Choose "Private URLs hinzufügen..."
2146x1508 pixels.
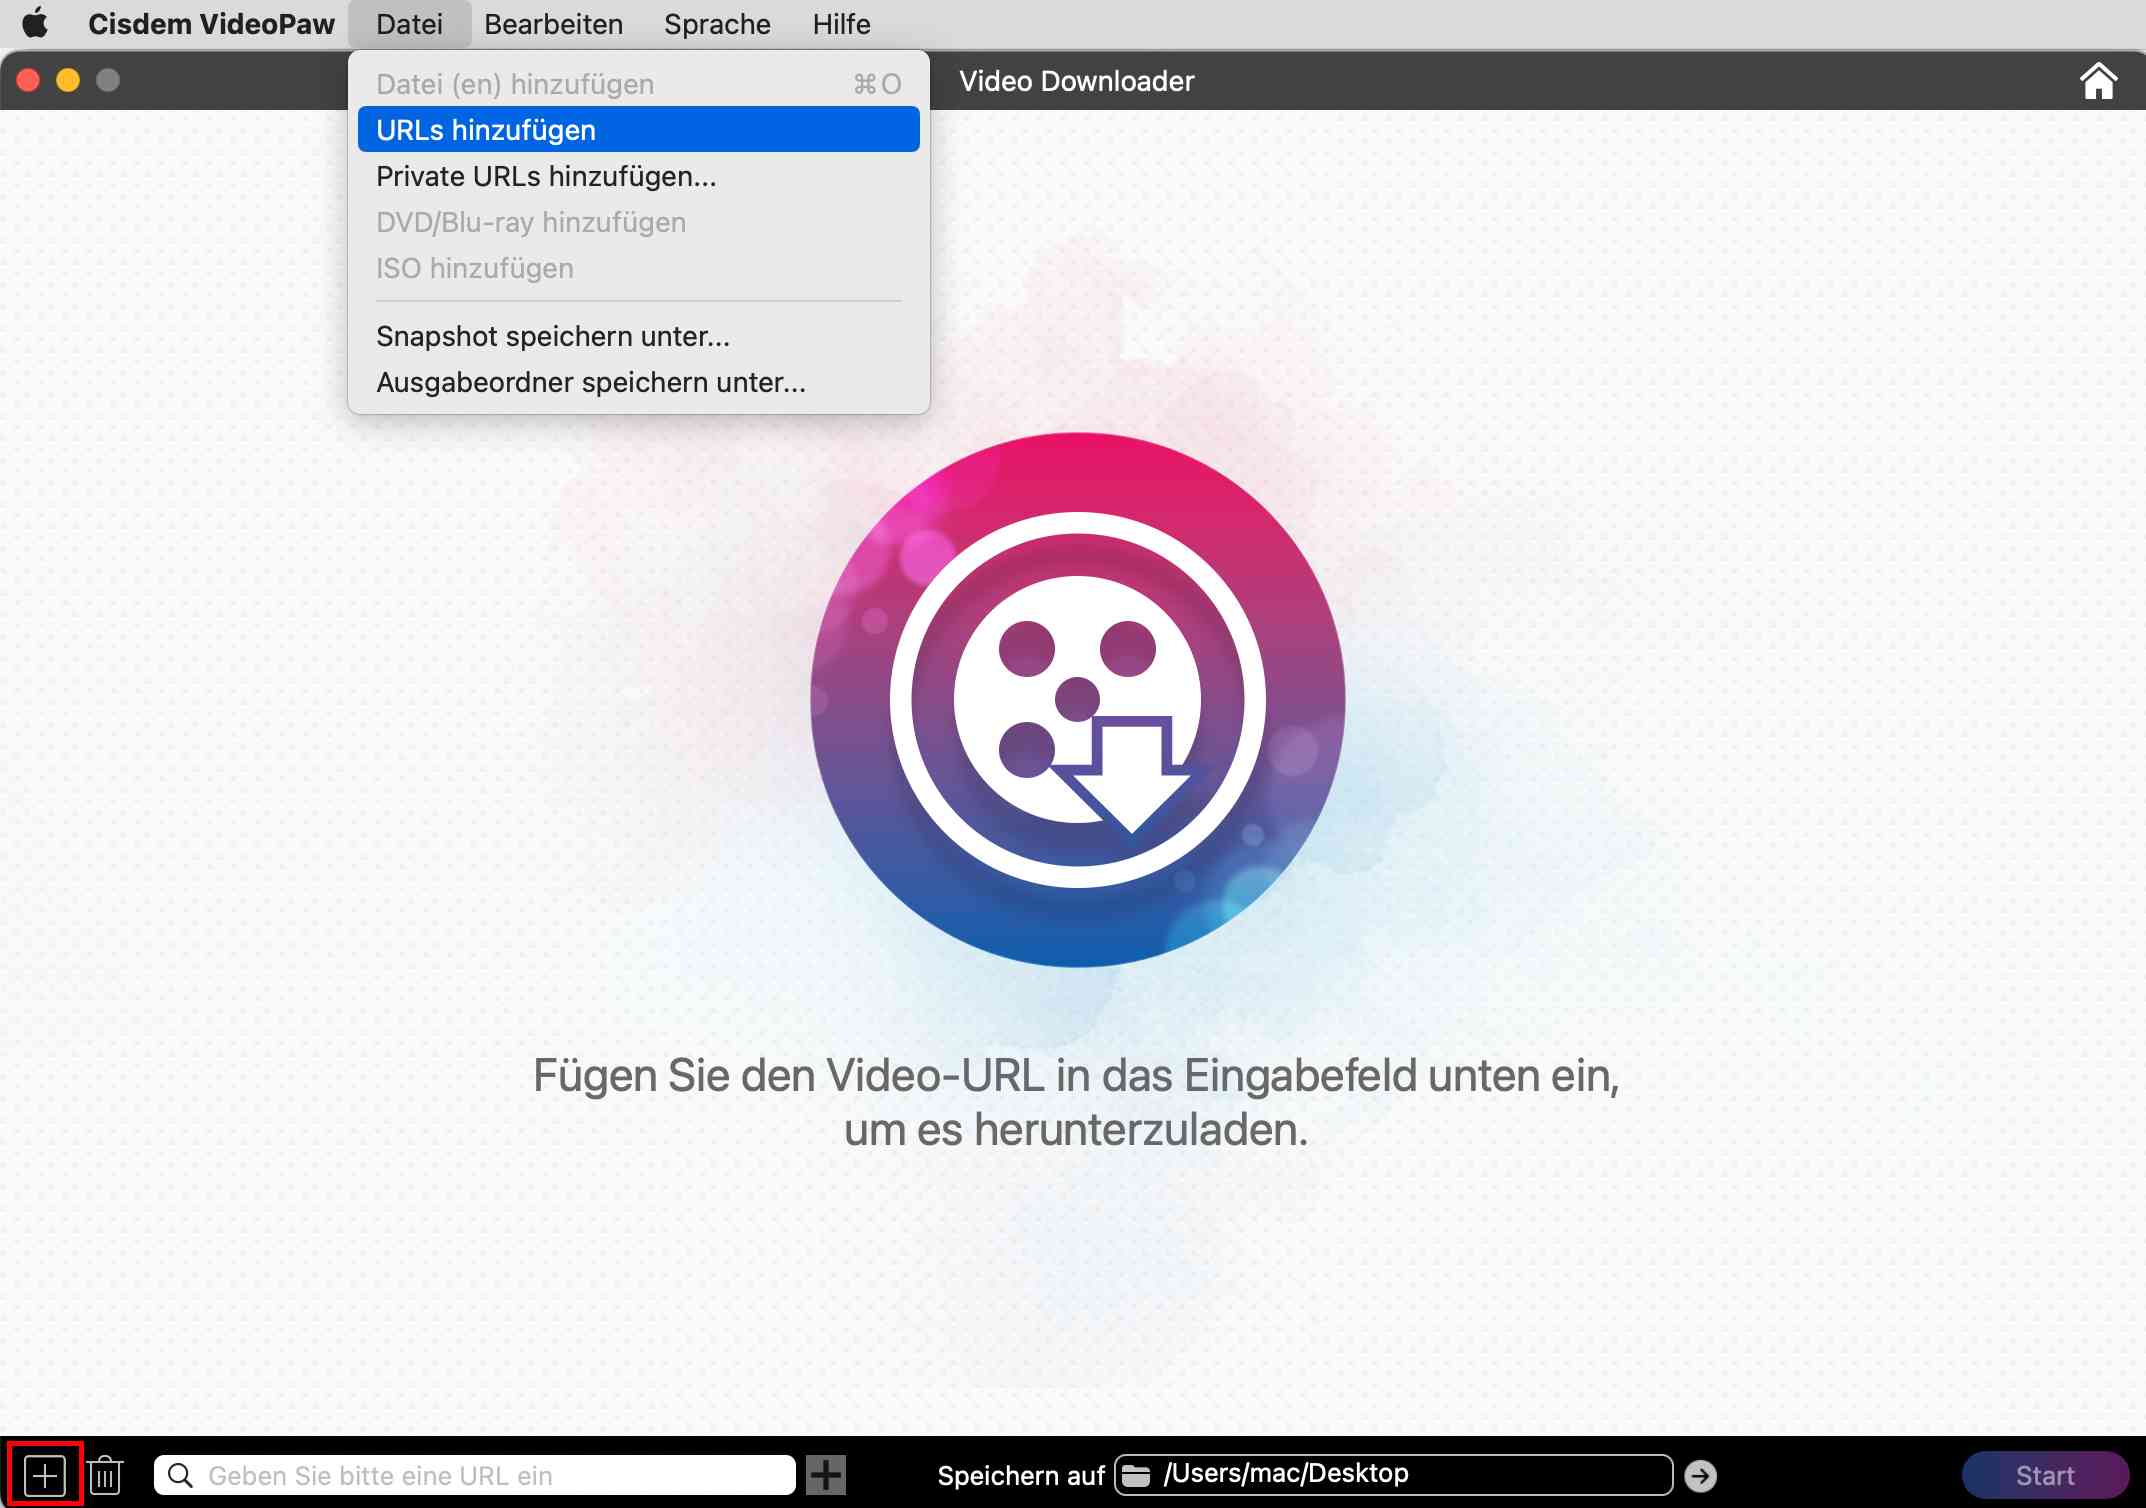pos(545,176)
